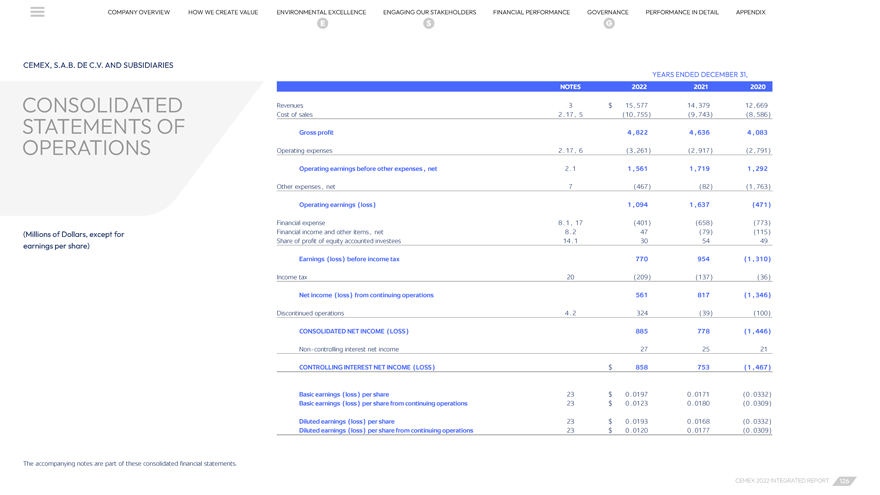
Task: Select Operating earnings (loss) line label
Action: coord(337,205)
